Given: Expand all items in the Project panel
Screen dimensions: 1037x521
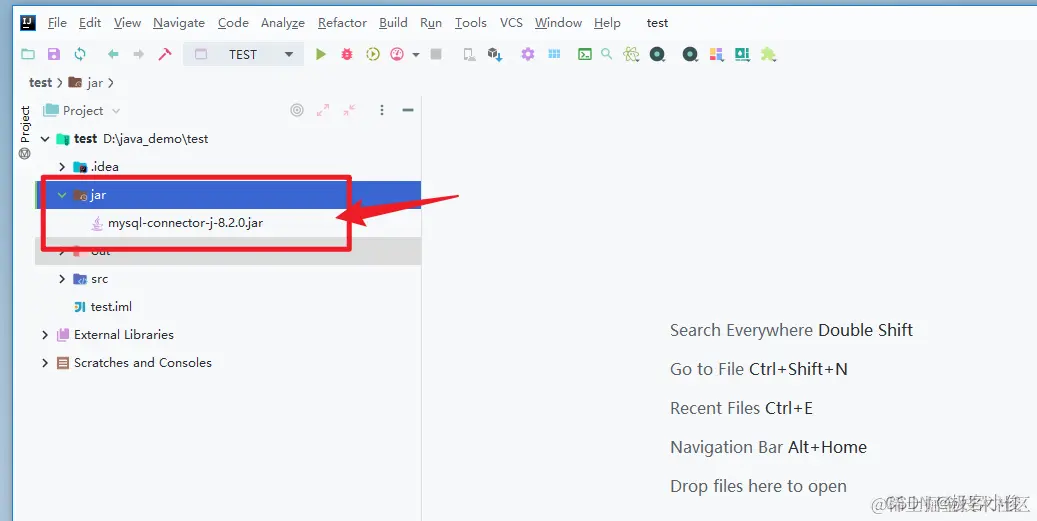Looking at the screenshot, I should [323, 110].
